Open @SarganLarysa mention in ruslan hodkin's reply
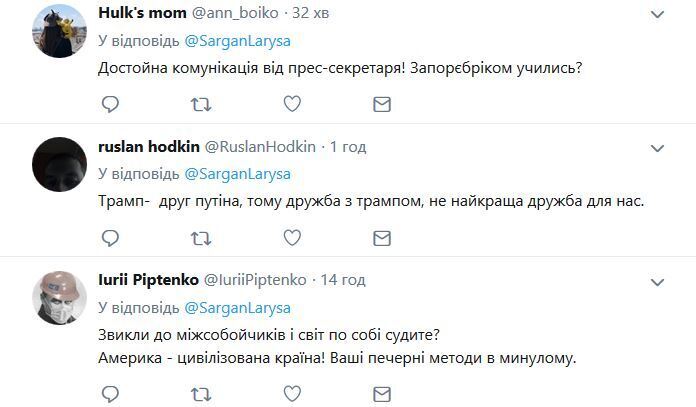This screenshot has height=407, width=696. pyautogui.click(x=238, y=174)
